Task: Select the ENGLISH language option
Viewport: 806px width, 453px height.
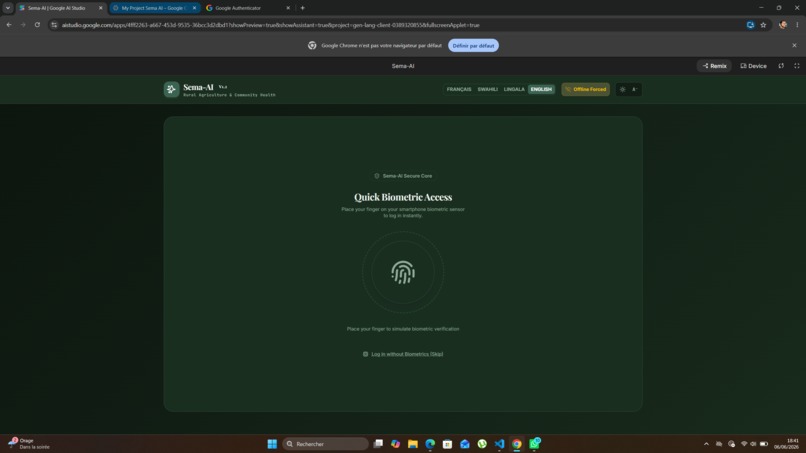Action: pyautogui.click(x=541, y=89)
